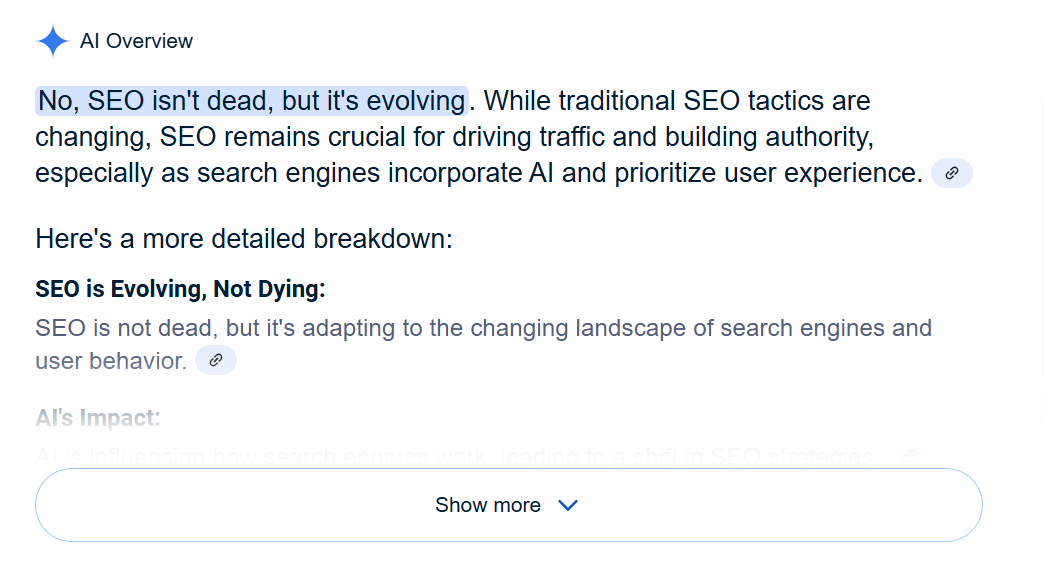Select the 'AI Overview' header label
Image resolution: width=1044 pixels, height=564 pixels.
[136, 41]
